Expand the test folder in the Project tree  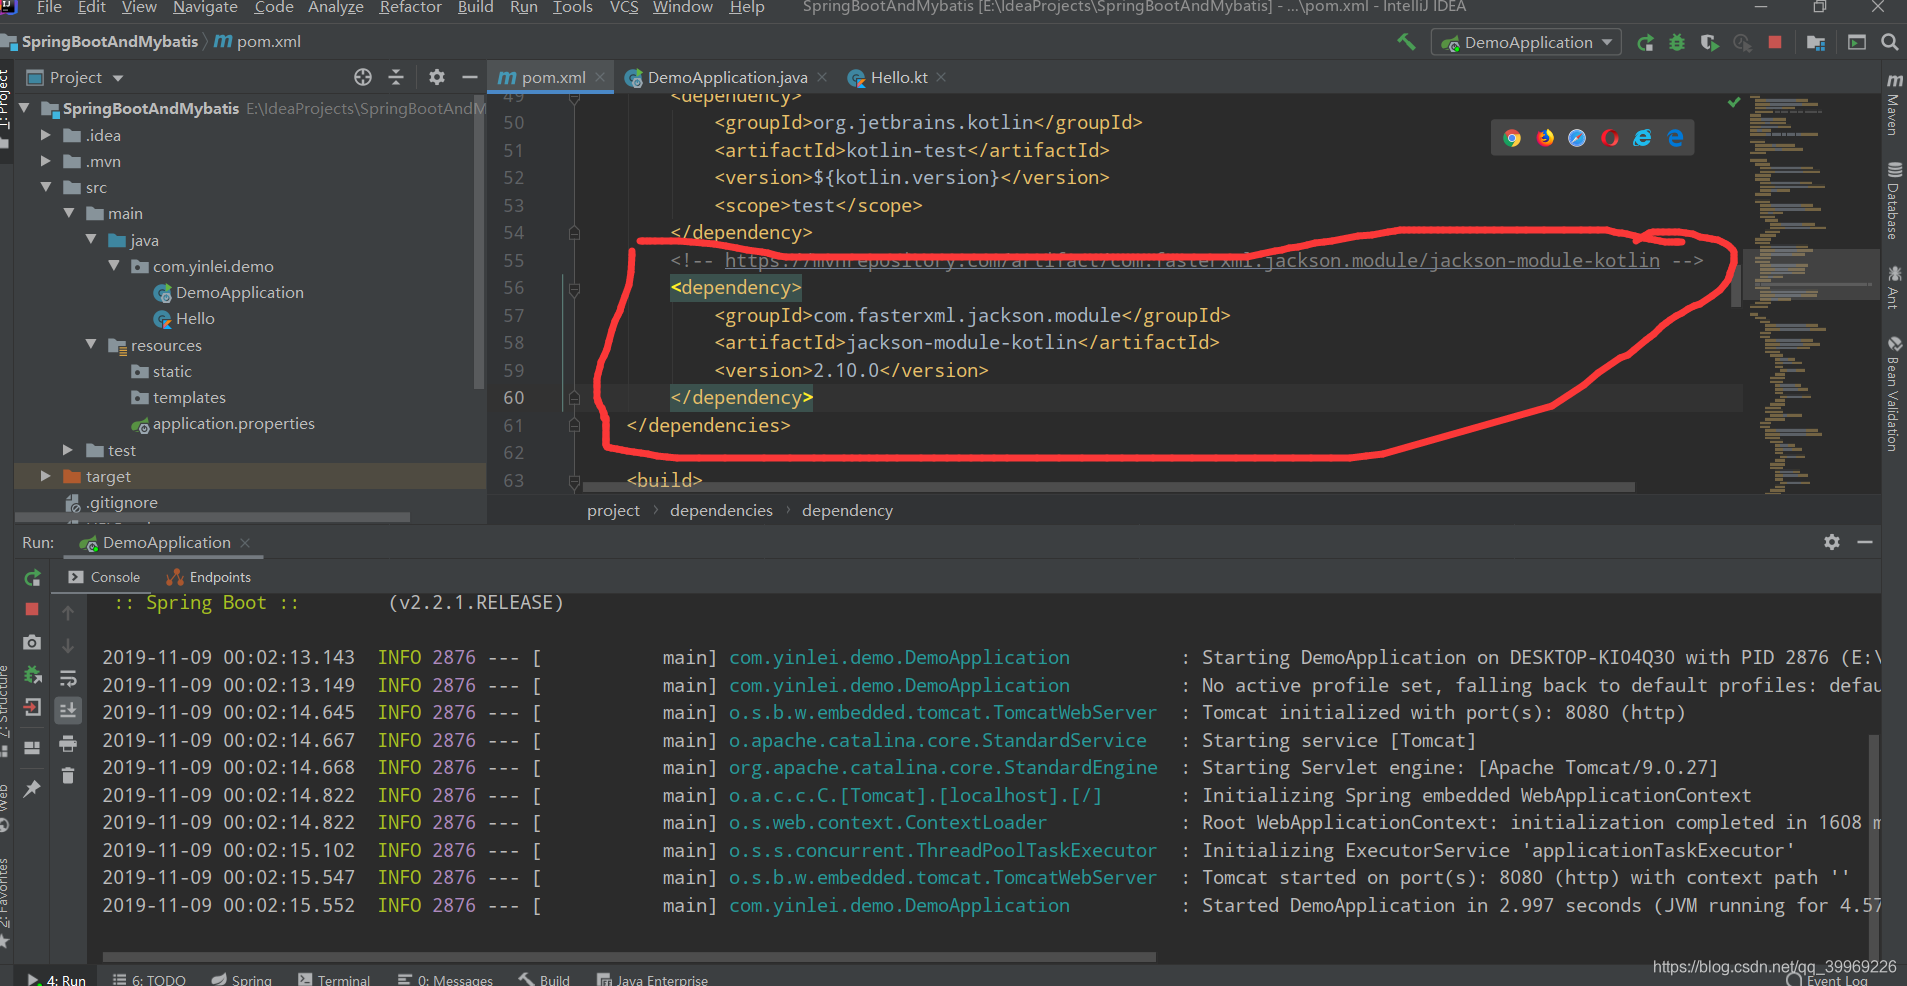click(x=66, y=450)
